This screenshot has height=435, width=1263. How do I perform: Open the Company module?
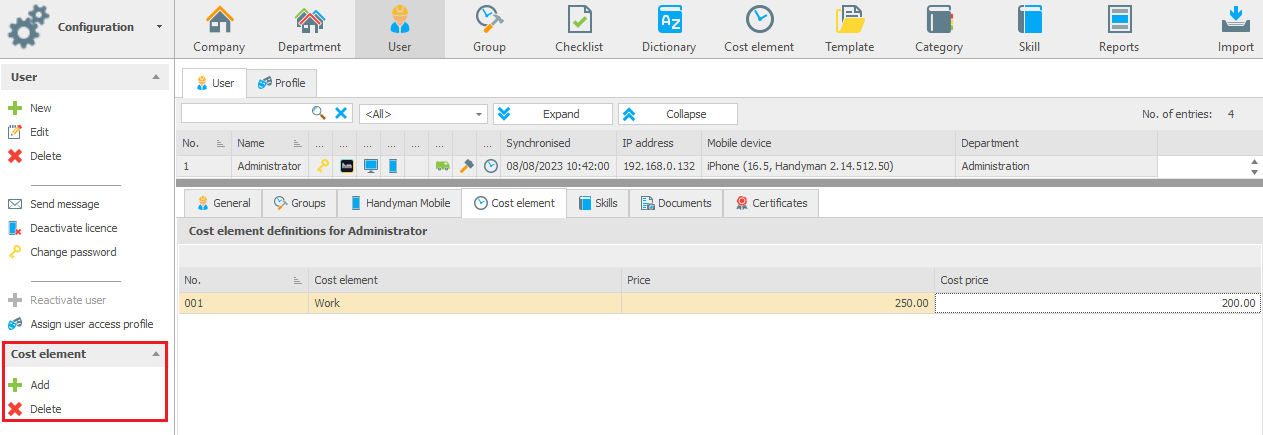coord(219,29)
